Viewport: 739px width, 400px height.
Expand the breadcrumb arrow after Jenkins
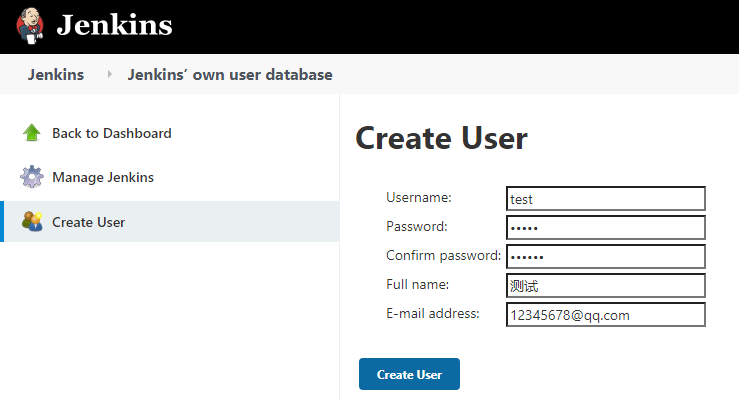point(109,74)
